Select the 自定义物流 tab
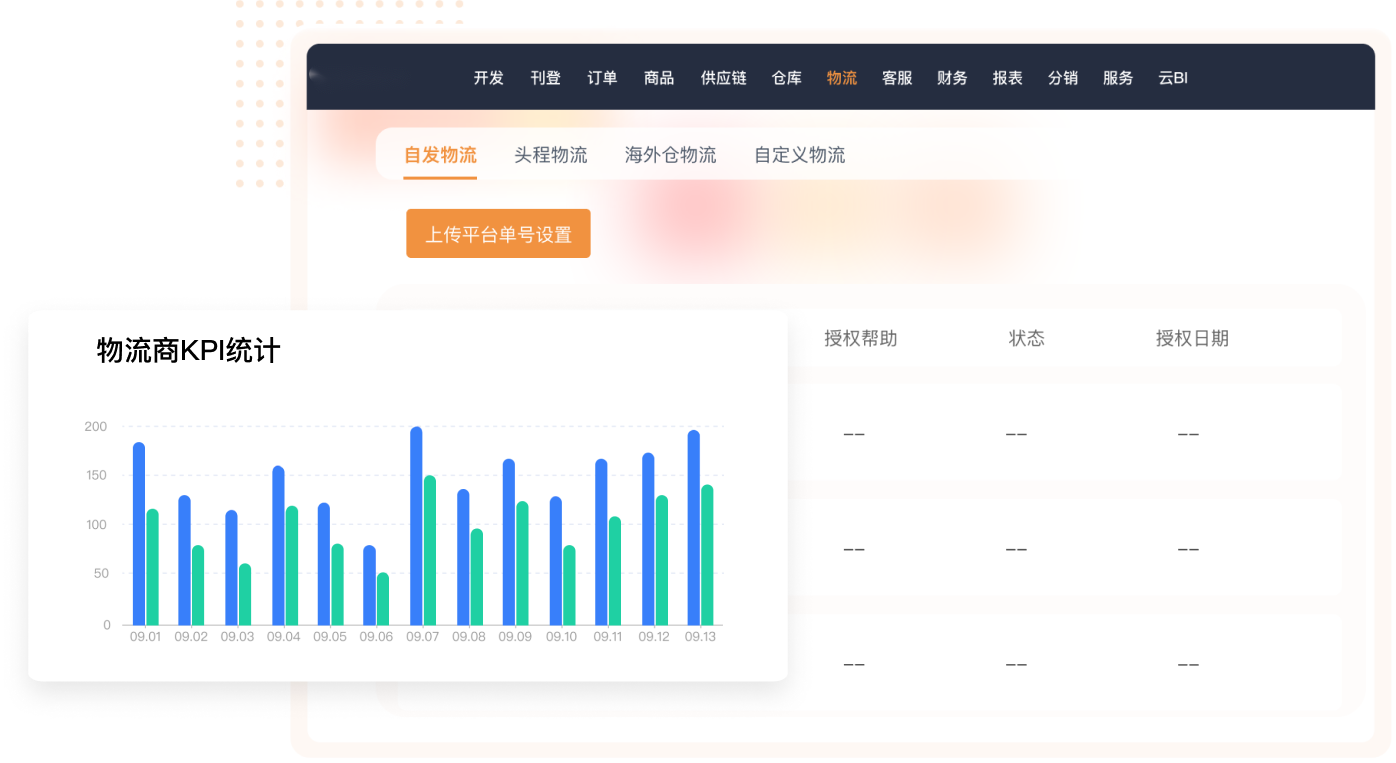 (x=799, y=155)
